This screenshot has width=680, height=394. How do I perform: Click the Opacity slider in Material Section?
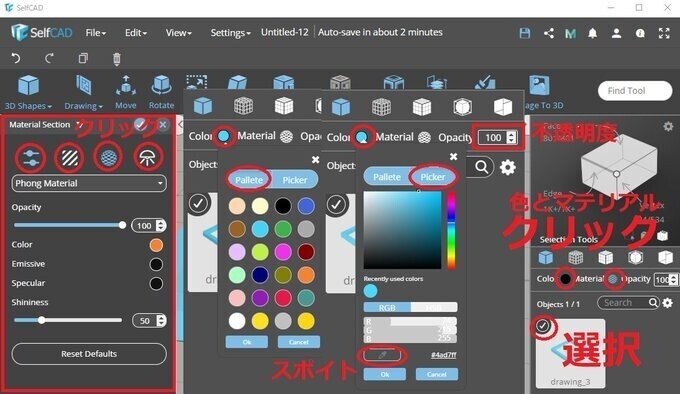pos(69,225)
